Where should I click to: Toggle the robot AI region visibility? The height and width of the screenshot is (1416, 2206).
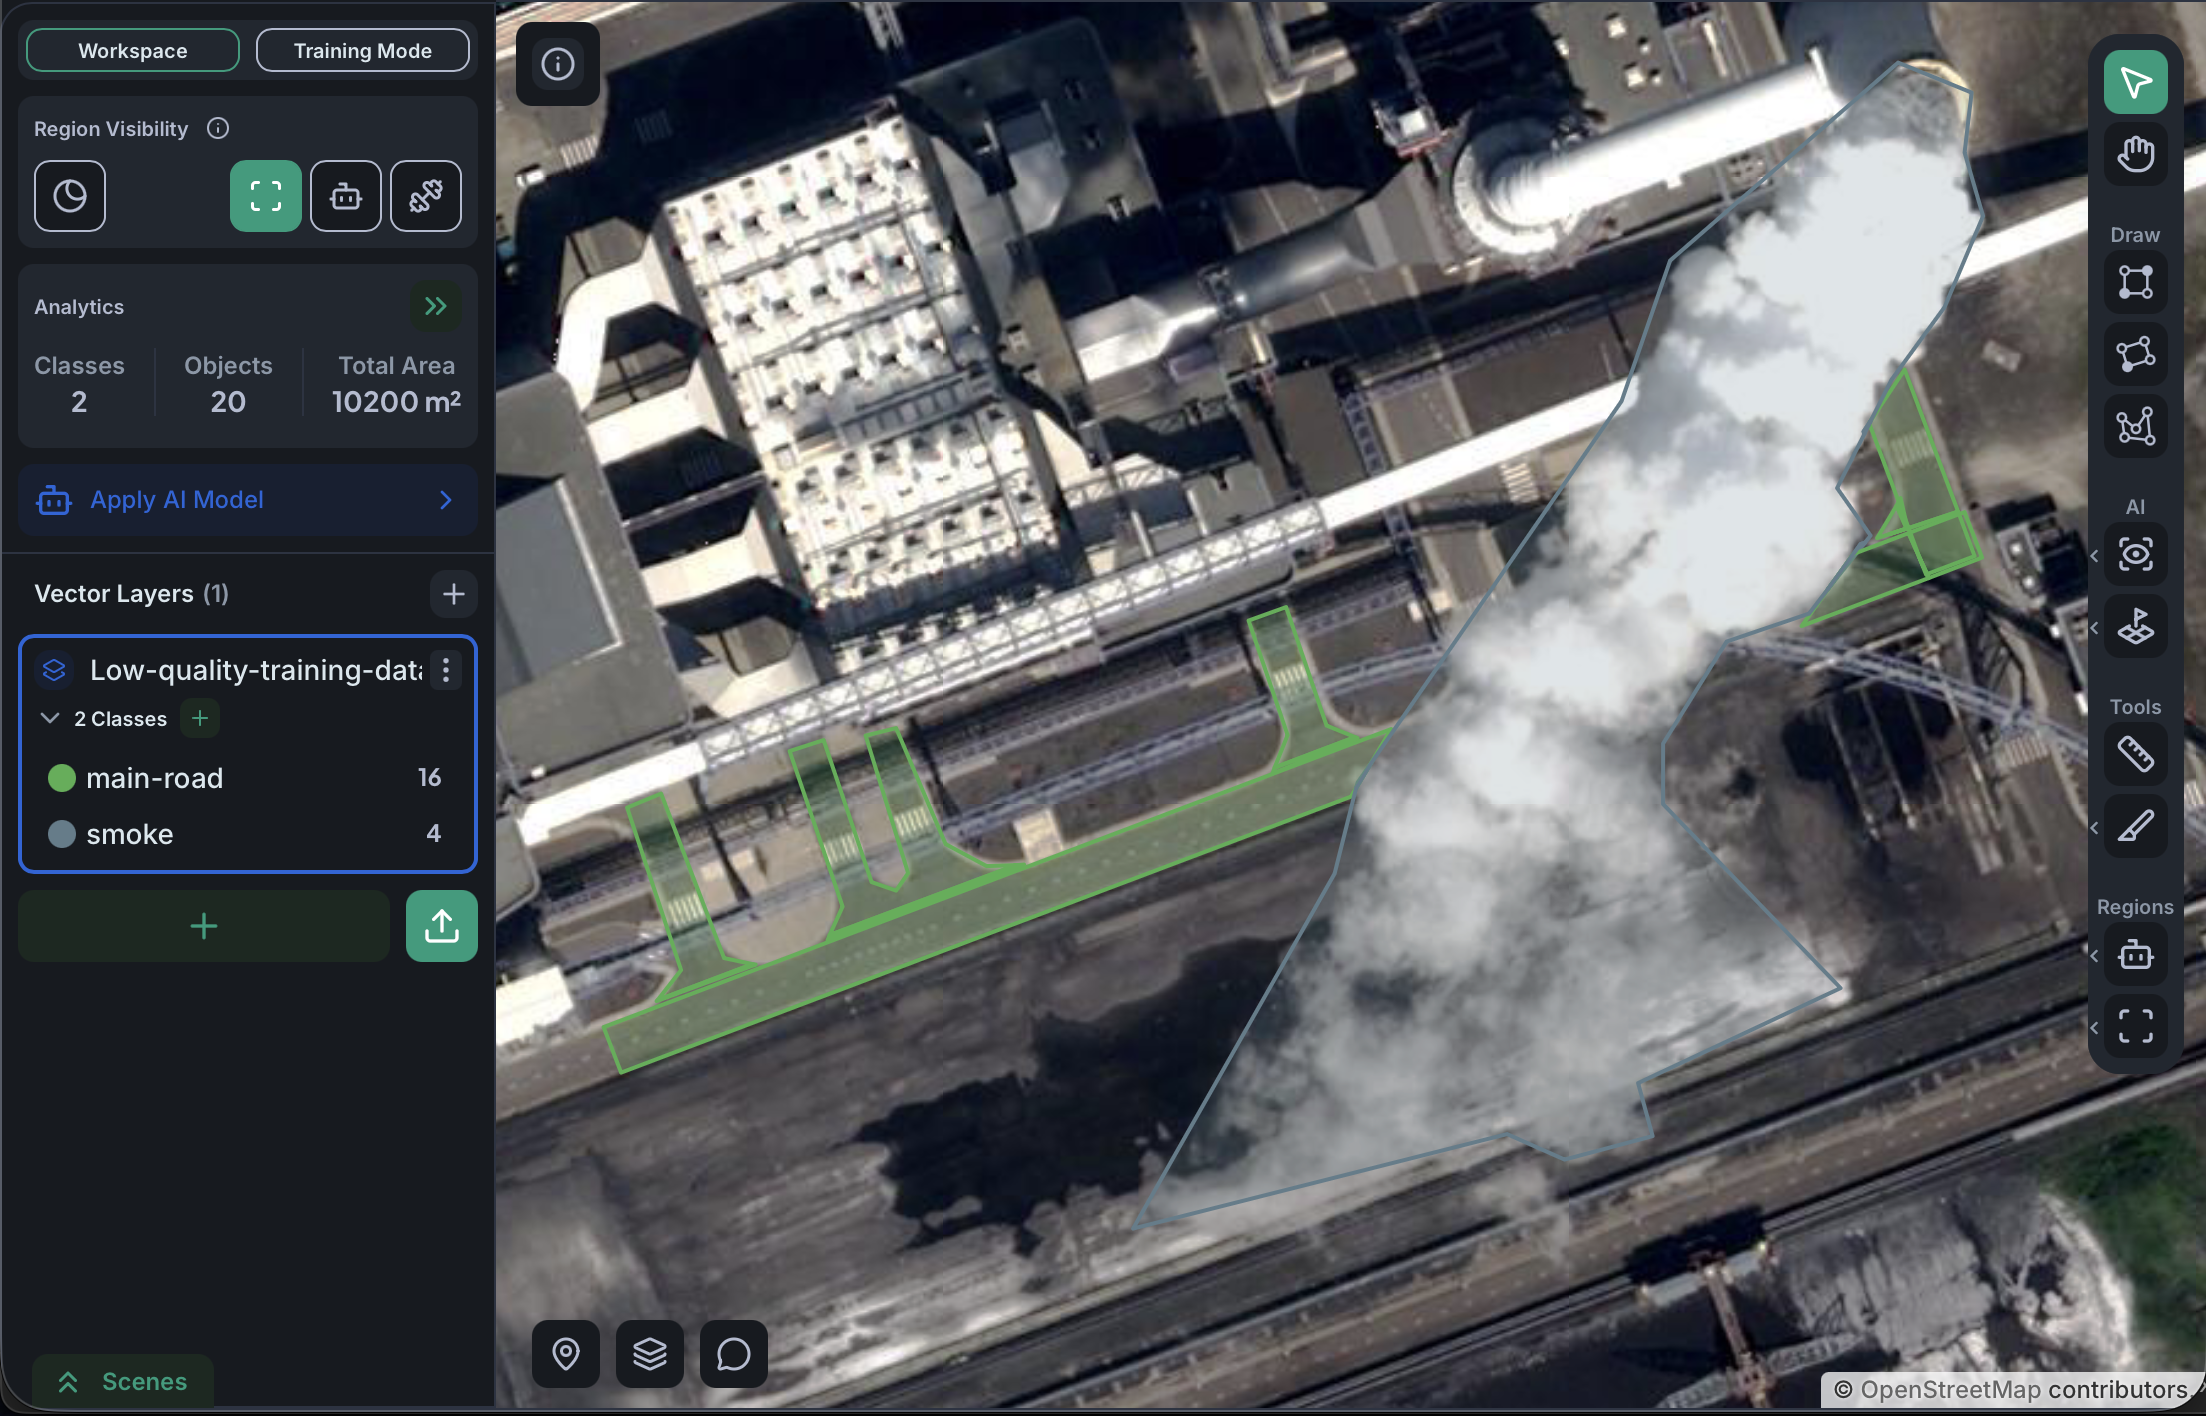click(346, 196)
